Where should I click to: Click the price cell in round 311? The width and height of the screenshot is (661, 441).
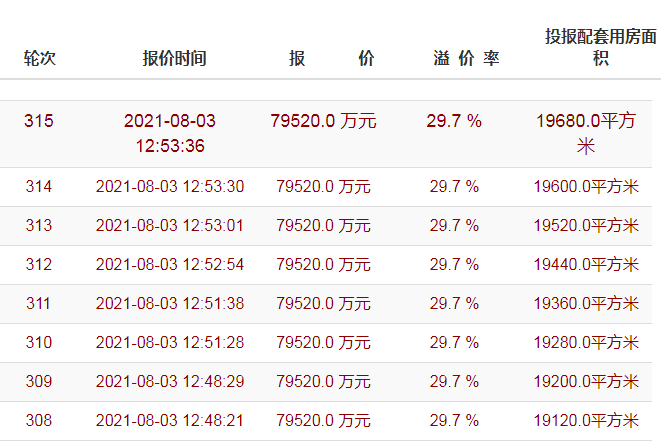(323, 303)
